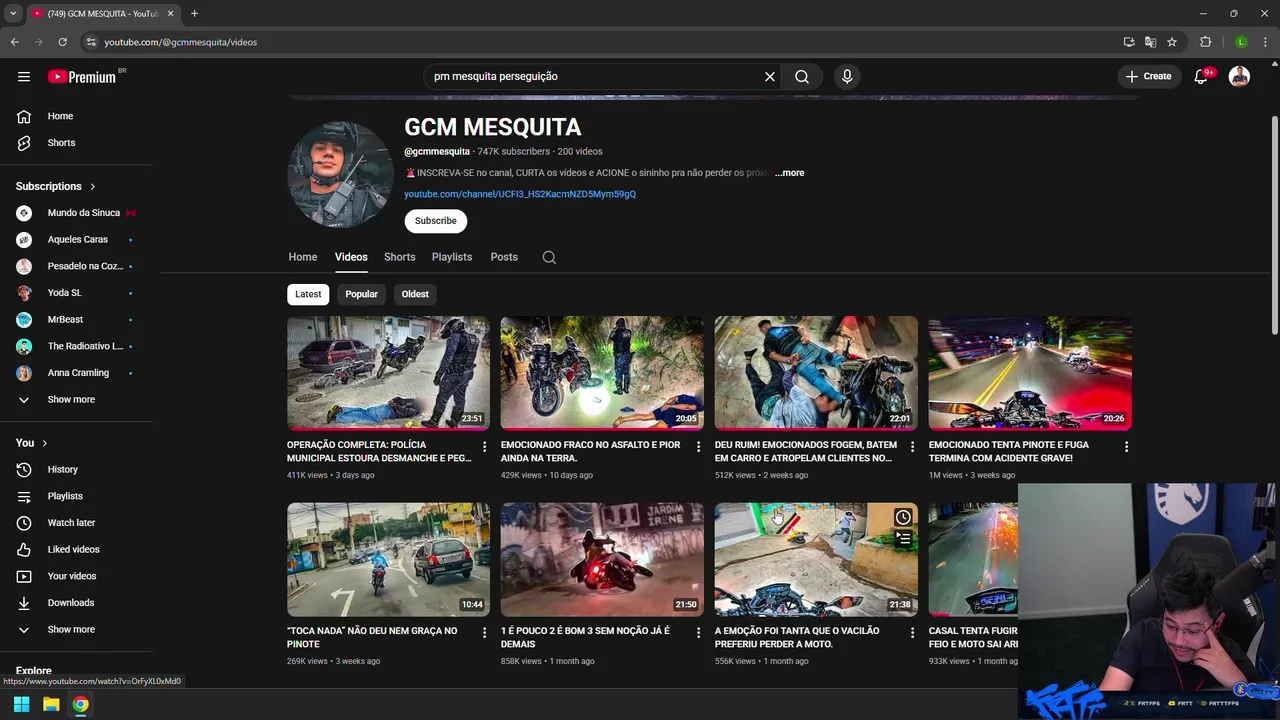Play the EMOCIONADO TENTA PINOTE video thumbnail

pos(1030,373)
